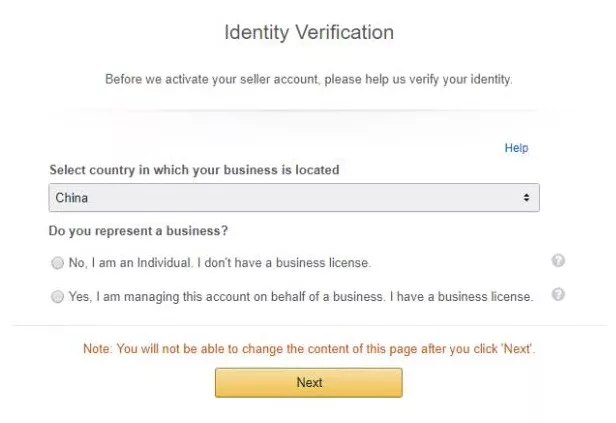The width and height of the screenshot is (616, 423).
Task: Click the orange note about clicking 'Next'
Action: pyautogui.click(x=308, y=349)
